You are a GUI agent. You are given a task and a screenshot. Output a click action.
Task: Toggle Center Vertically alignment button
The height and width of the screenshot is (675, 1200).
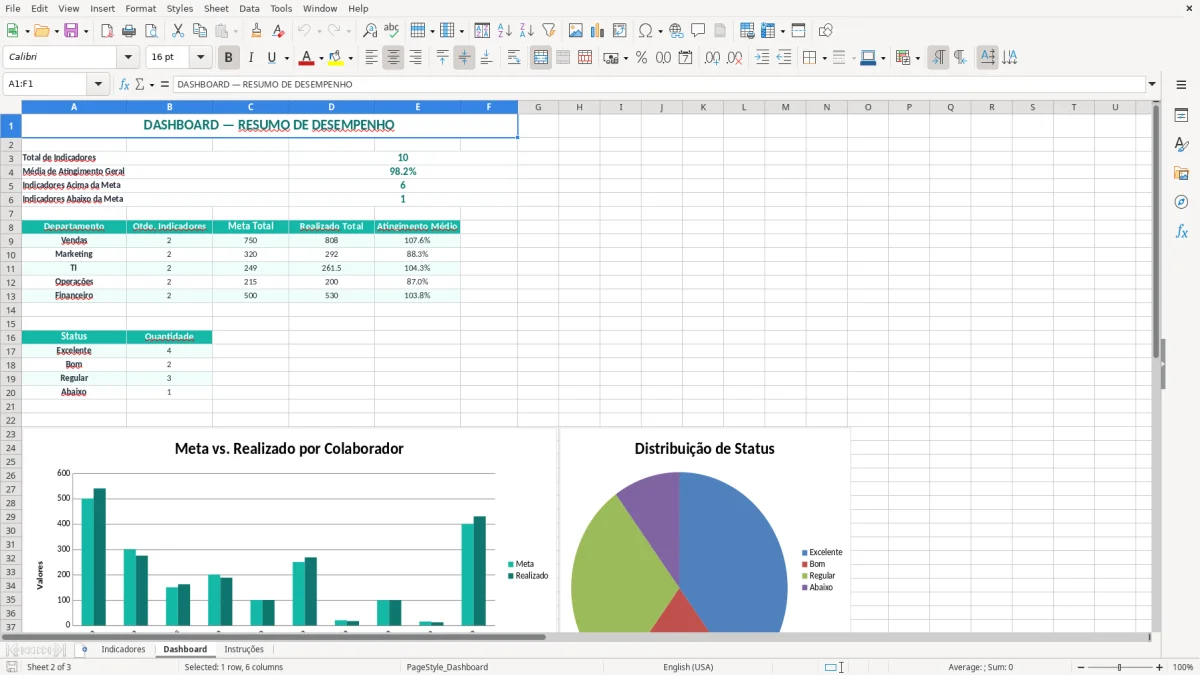464,58
